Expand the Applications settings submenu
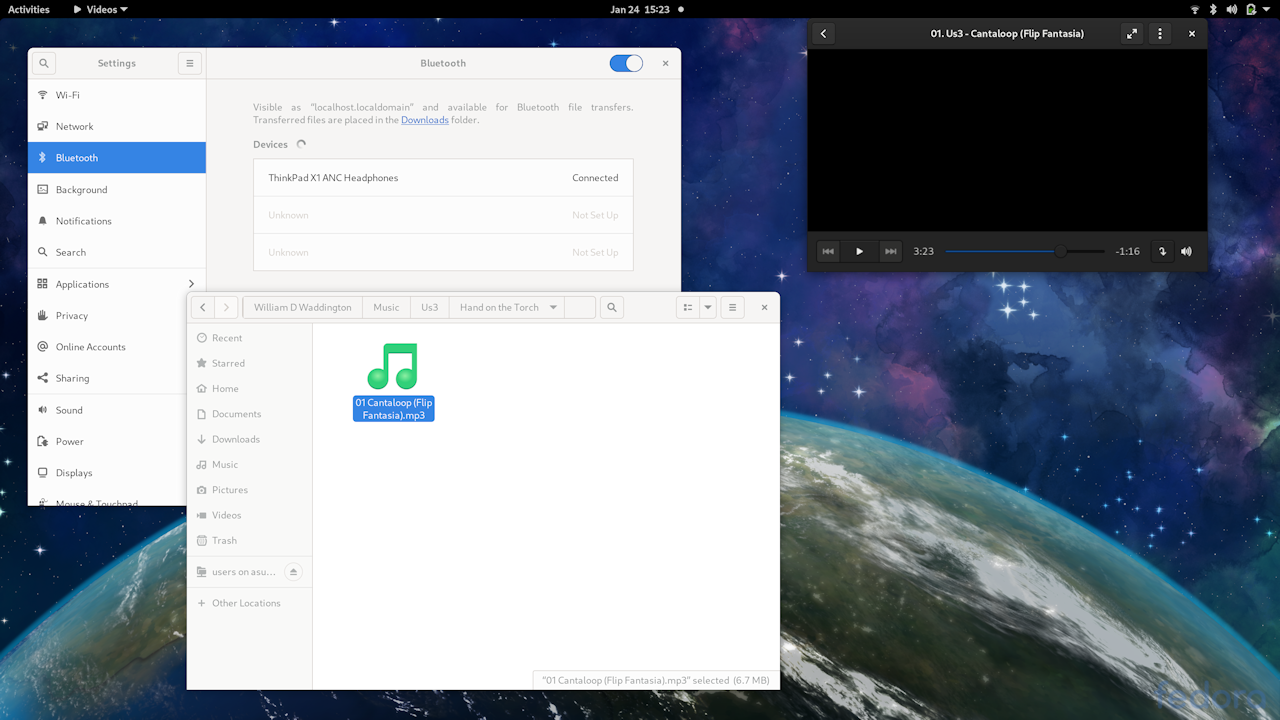The height and width of the screenshot is (720, 1280). point(117,284)
